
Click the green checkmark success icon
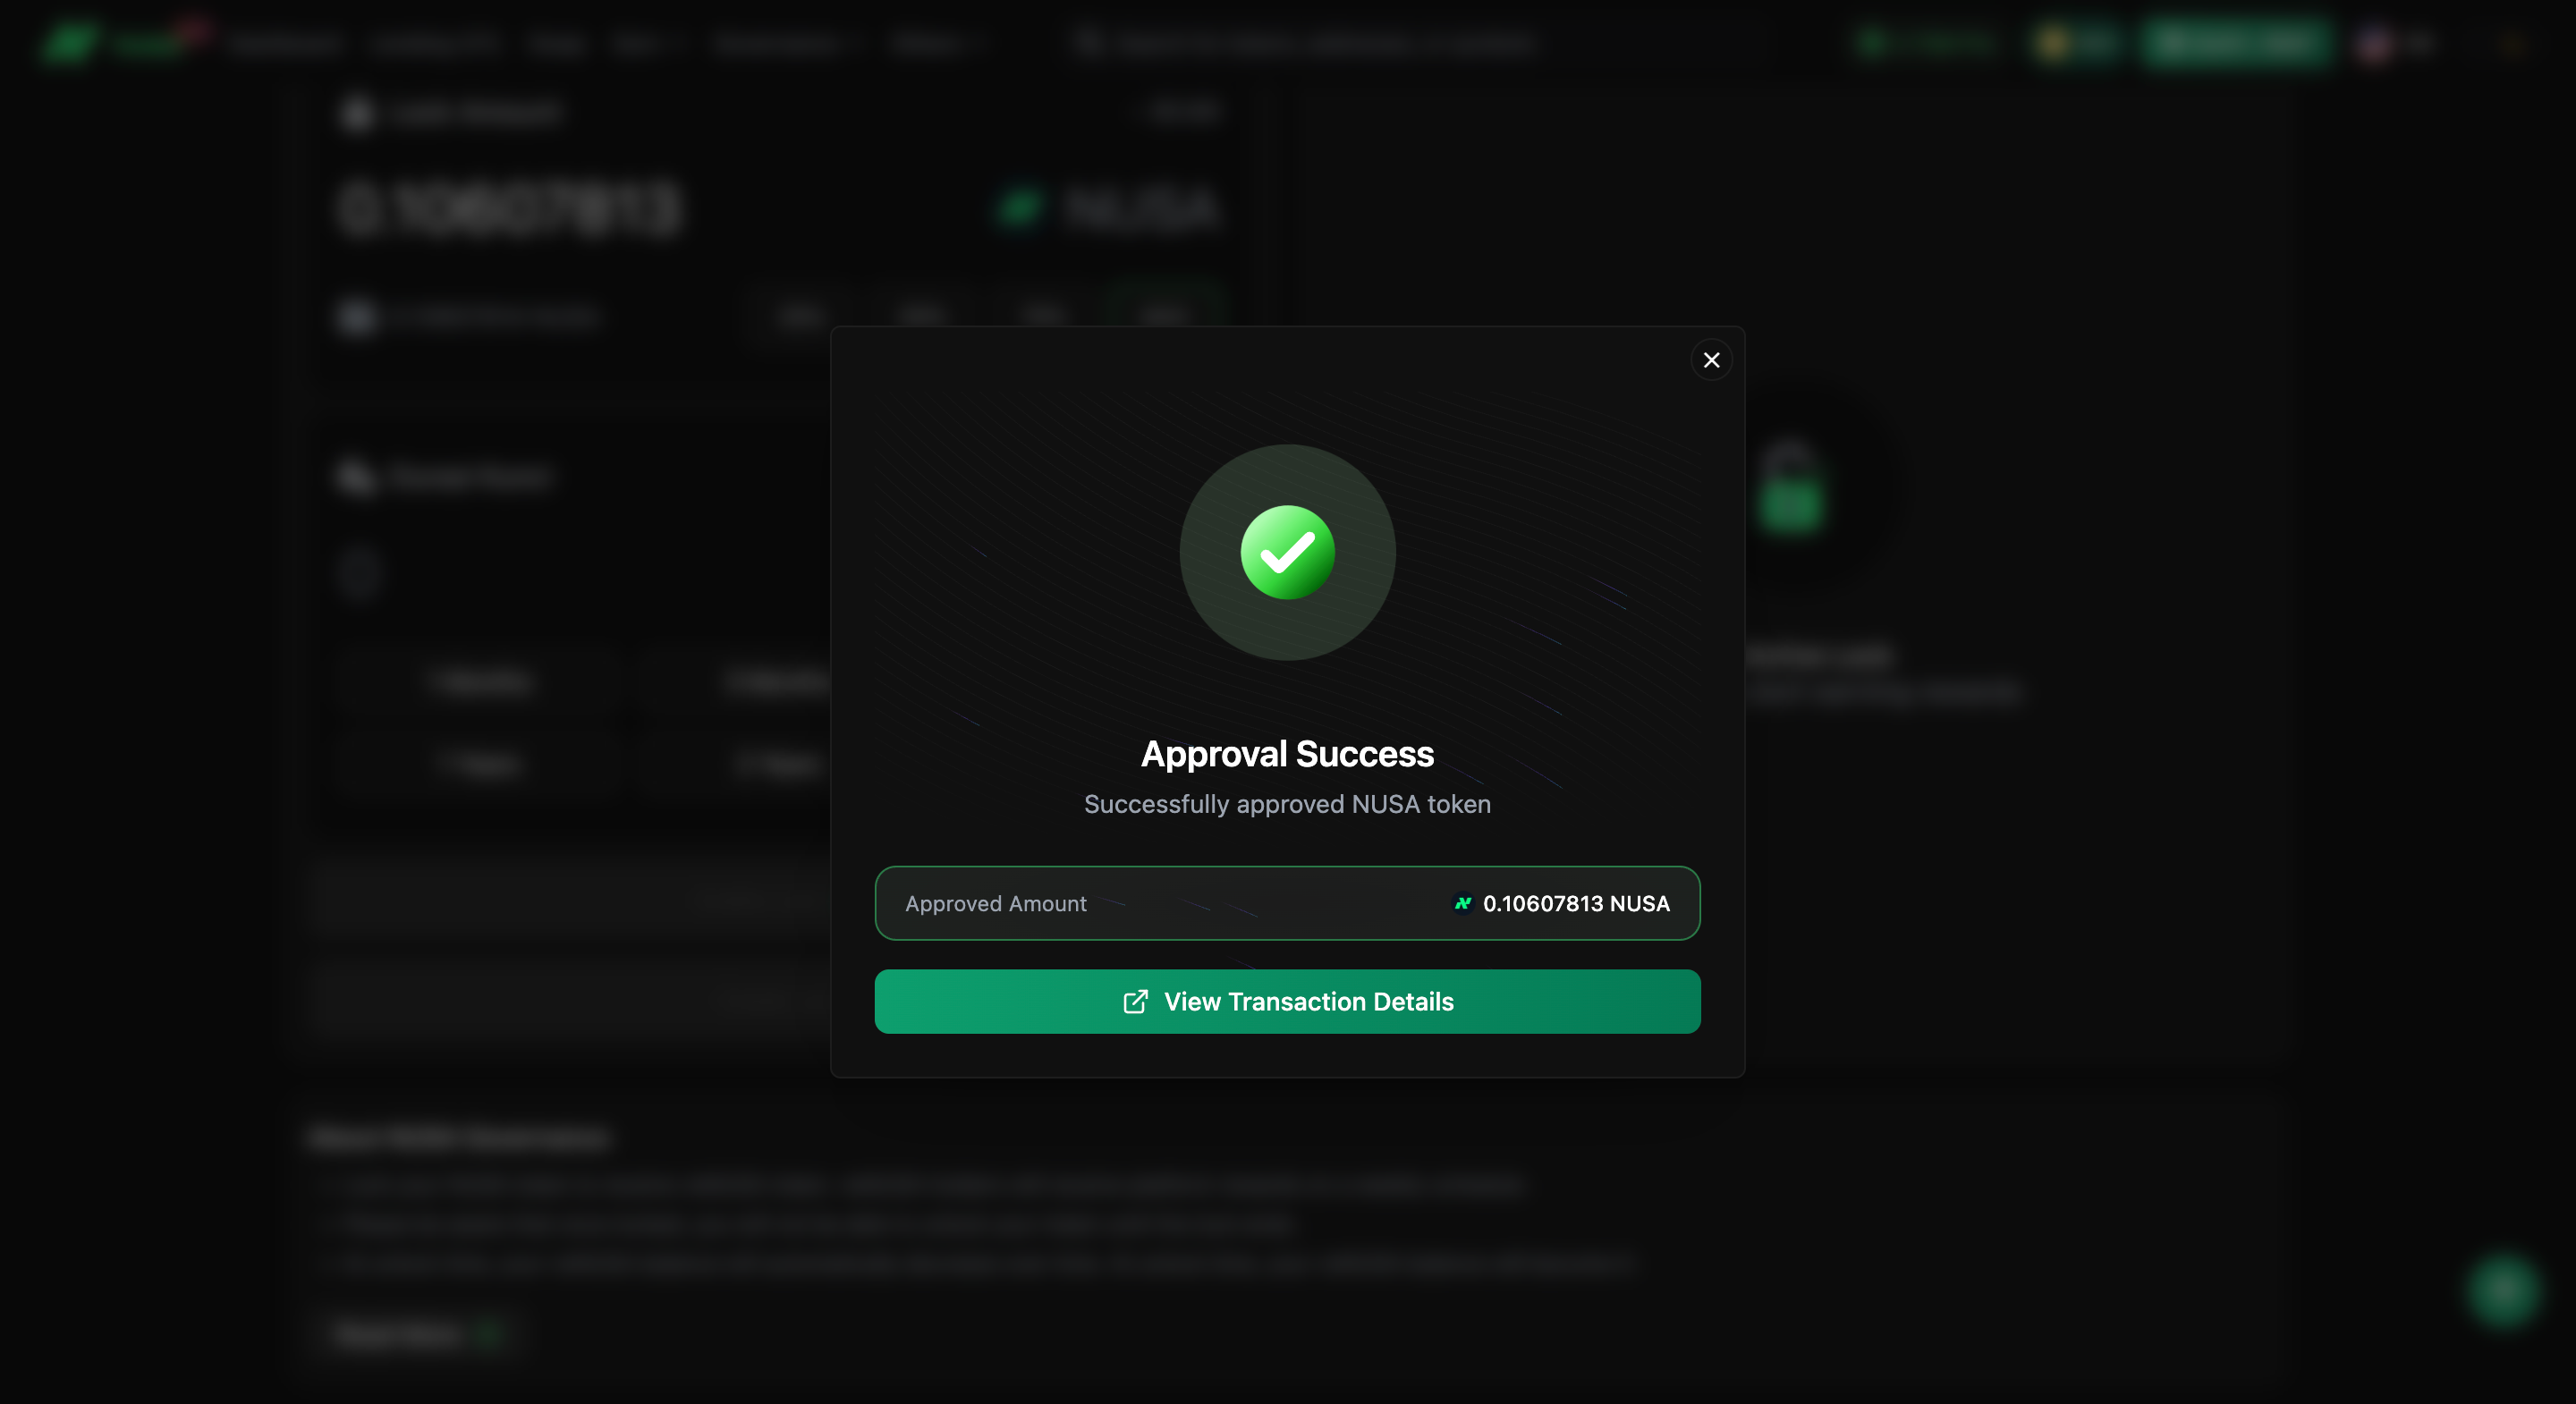point(1287,553)
